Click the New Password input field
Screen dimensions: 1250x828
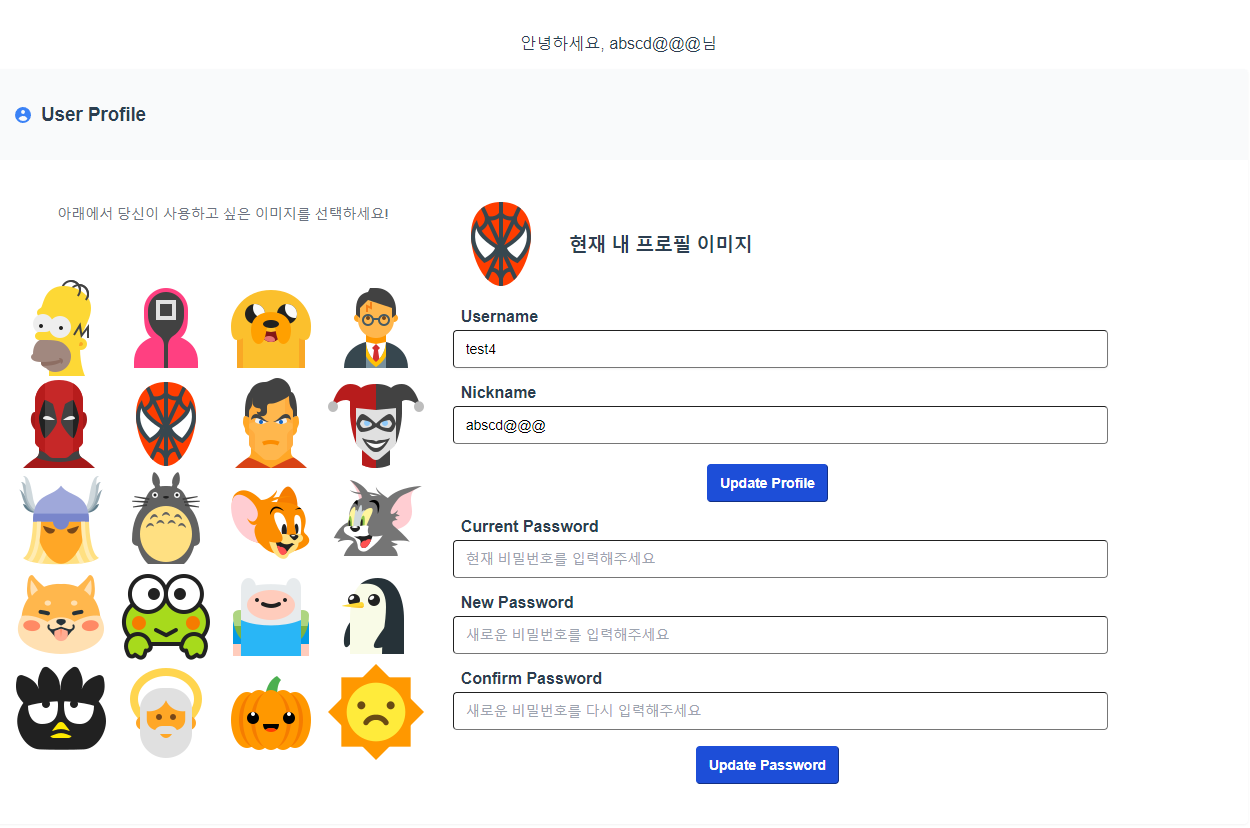pyautogui.click(x=780, y=635)
